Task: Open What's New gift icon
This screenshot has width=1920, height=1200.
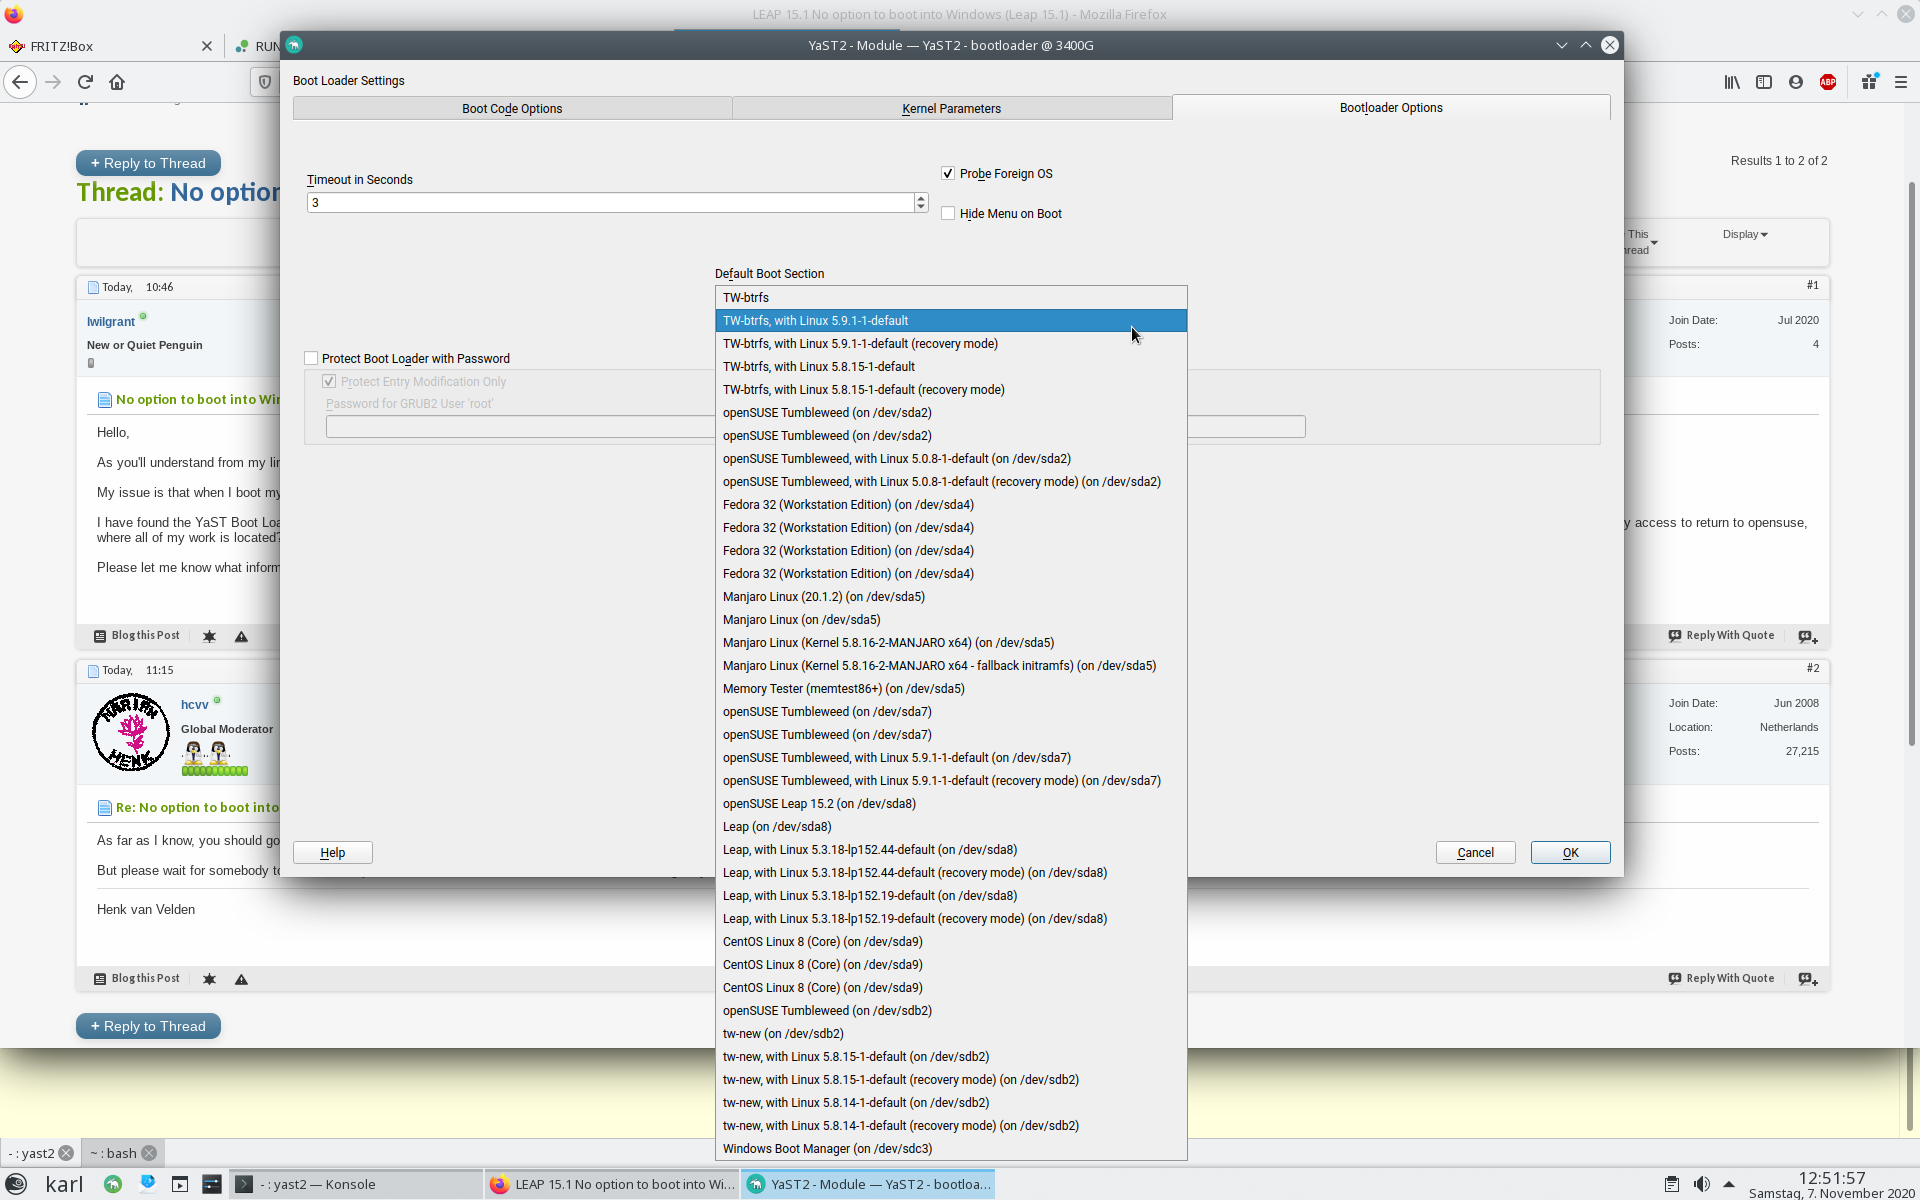Action: pos(1869,82)
